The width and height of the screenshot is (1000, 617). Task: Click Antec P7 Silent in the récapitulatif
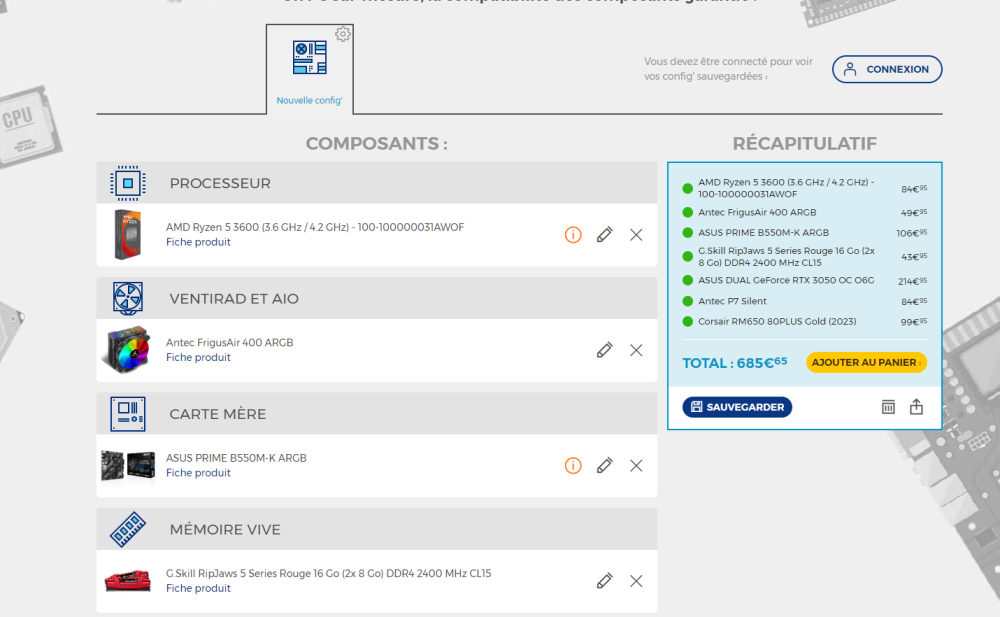coord(732,301)
